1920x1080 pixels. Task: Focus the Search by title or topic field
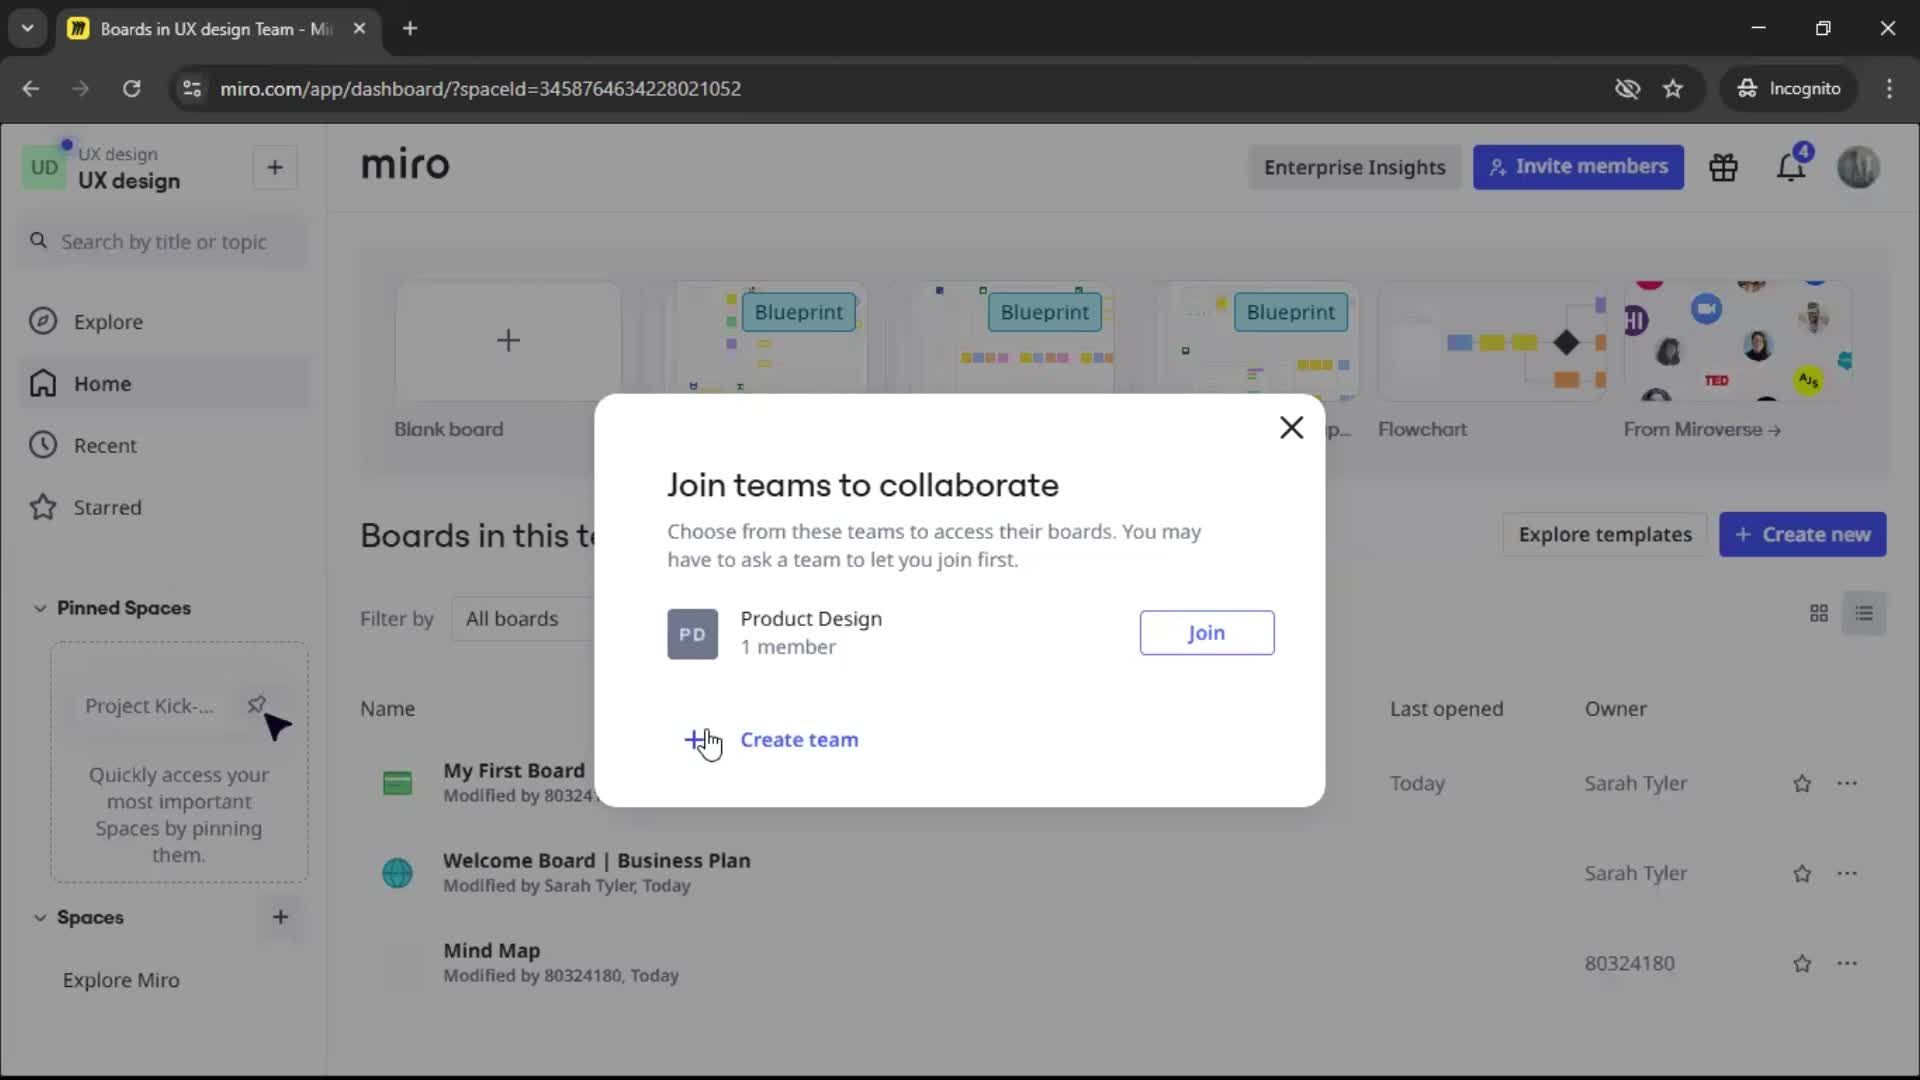[163, 242]
